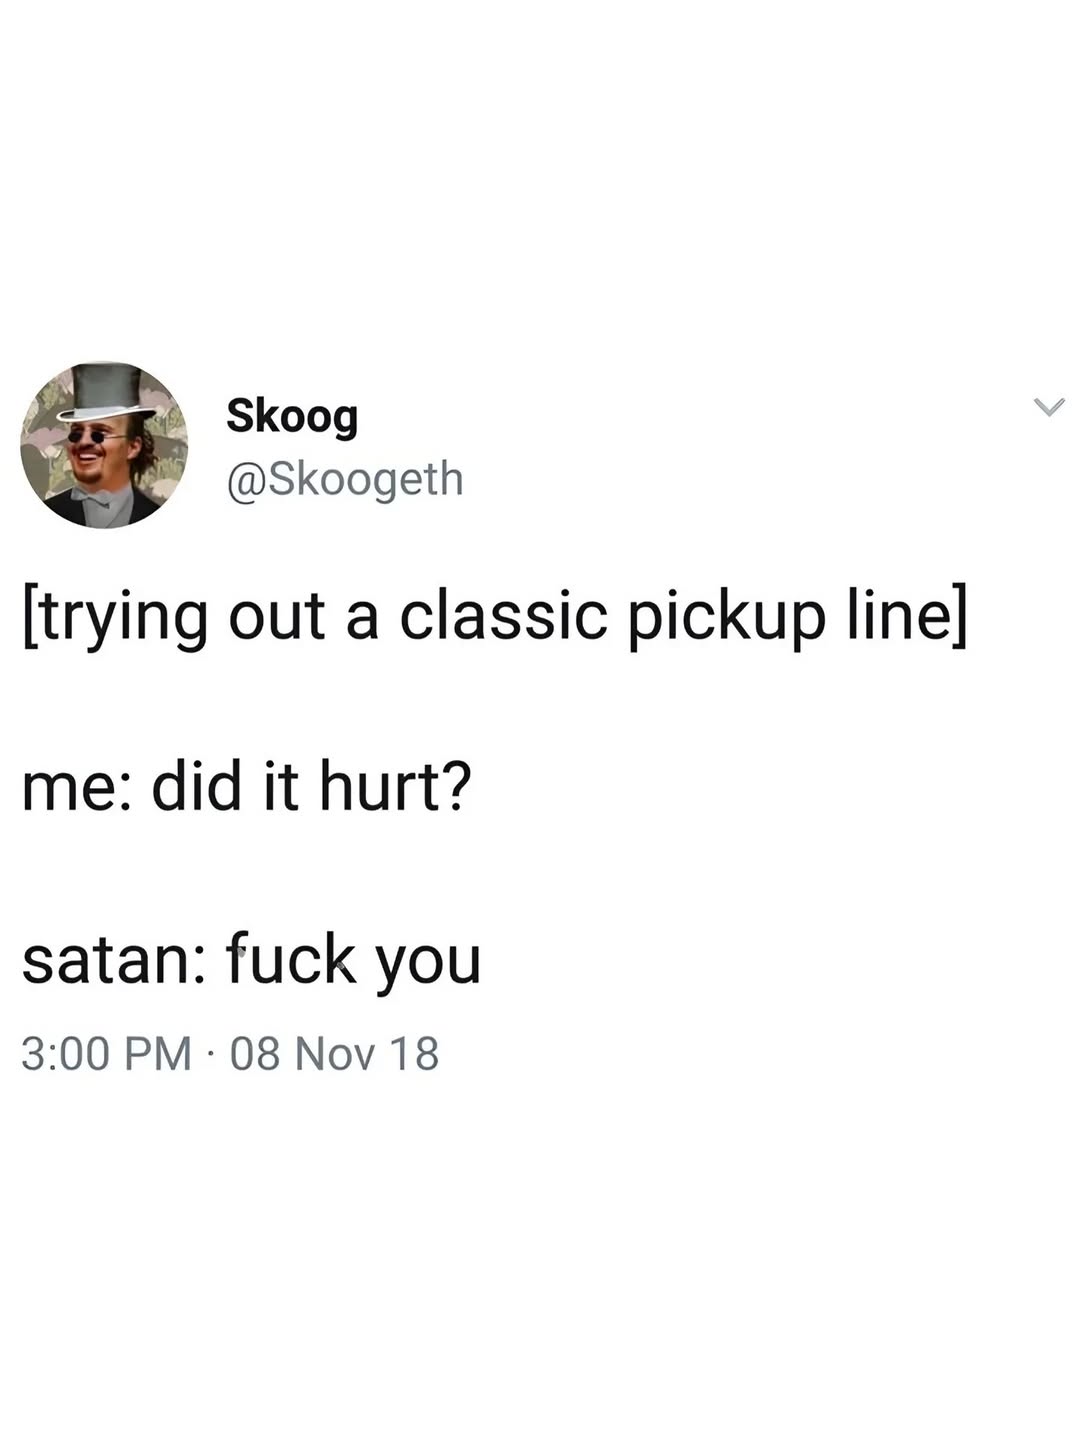Select the line starting with "satan:"
1080x1436 pixels.
coord(251,958)
